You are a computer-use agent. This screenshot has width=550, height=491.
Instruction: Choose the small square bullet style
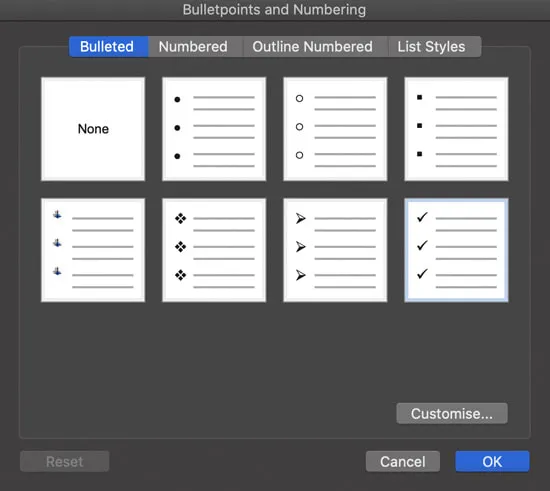pos(456,129)
